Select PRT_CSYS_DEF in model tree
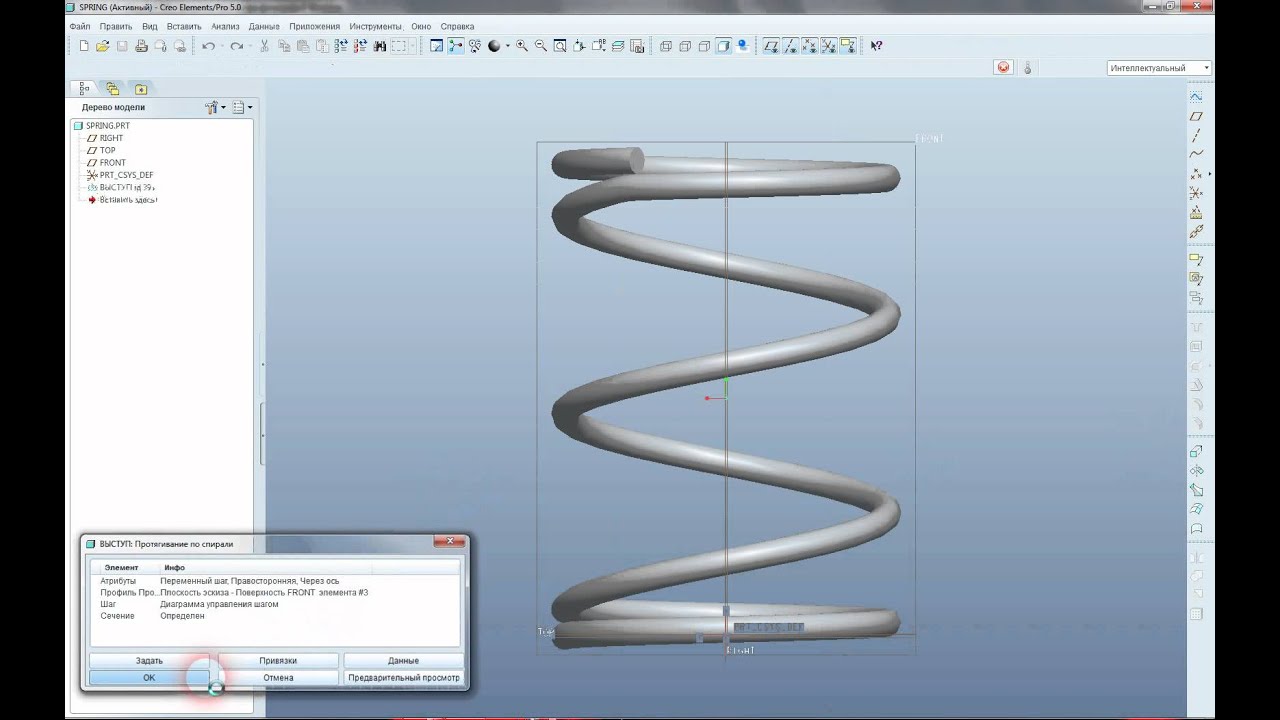Image resolution: width=1280 pixels, height=720 pixels. pyautogui.click(x=120, y=175)
